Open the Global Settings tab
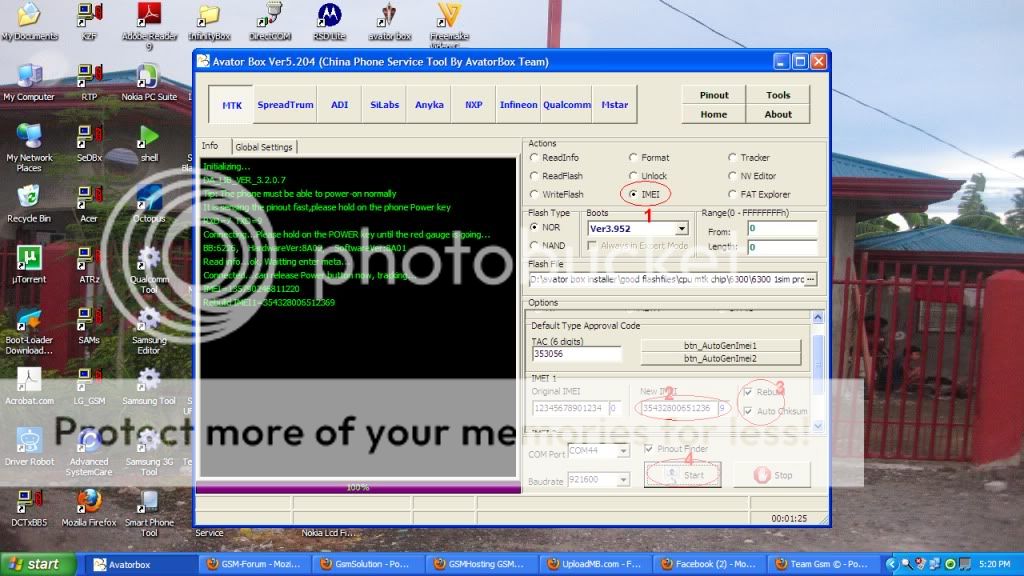The height and width of the screenshot is (576, 1024). pyautogui.click(x=264, y=147)
